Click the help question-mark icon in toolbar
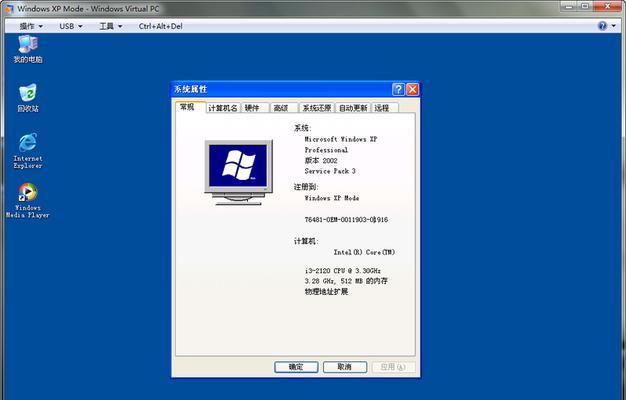Screen dimensions: 626x400 pos(602,26)
